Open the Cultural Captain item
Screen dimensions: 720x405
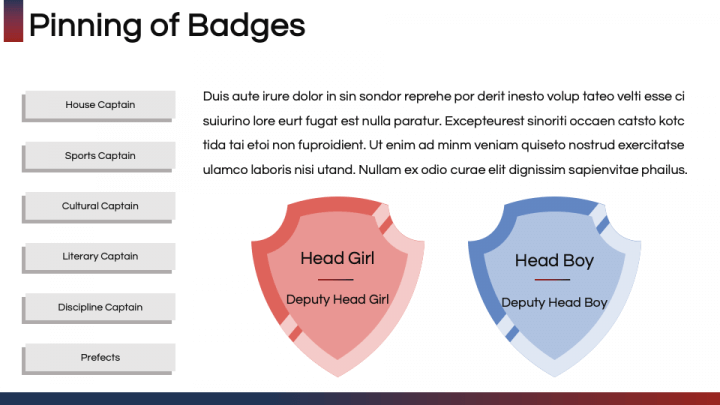[99, 207]
